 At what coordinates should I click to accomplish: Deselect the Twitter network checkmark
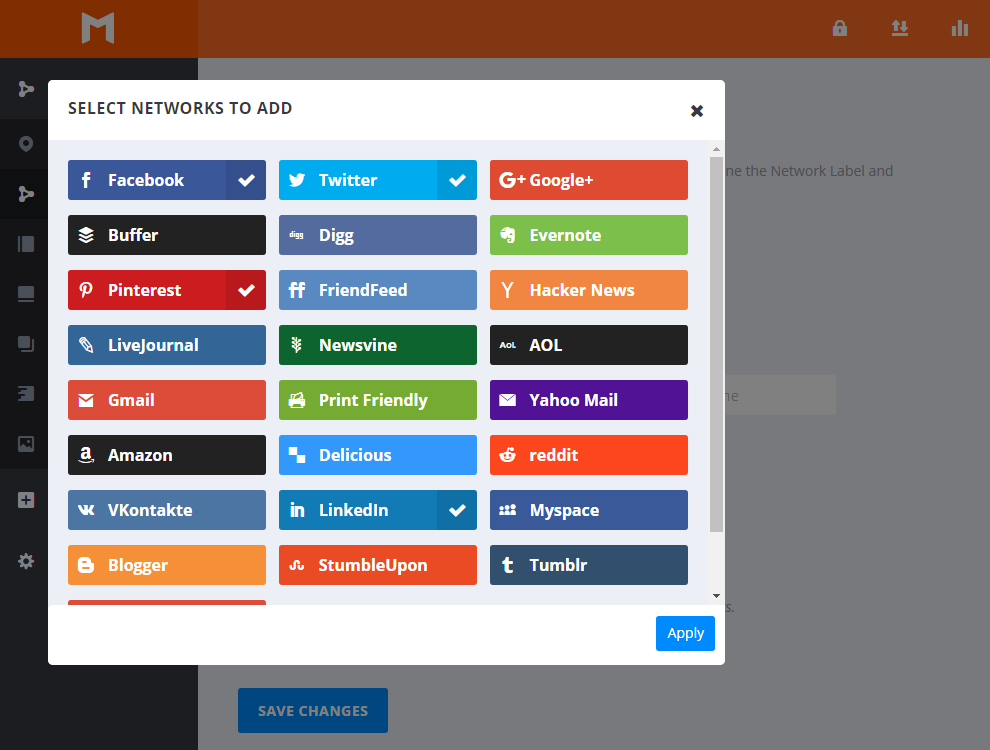coord(457,180)
